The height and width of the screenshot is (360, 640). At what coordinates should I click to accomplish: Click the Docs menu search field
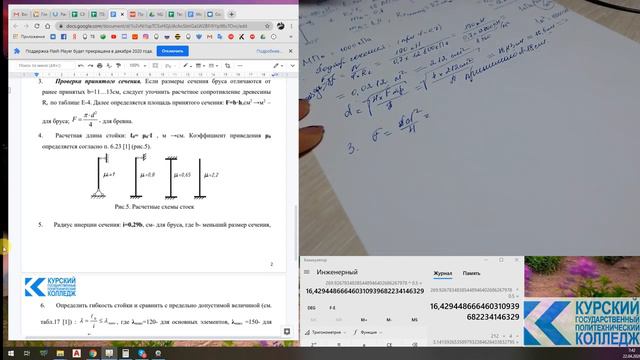click(44, 65)
